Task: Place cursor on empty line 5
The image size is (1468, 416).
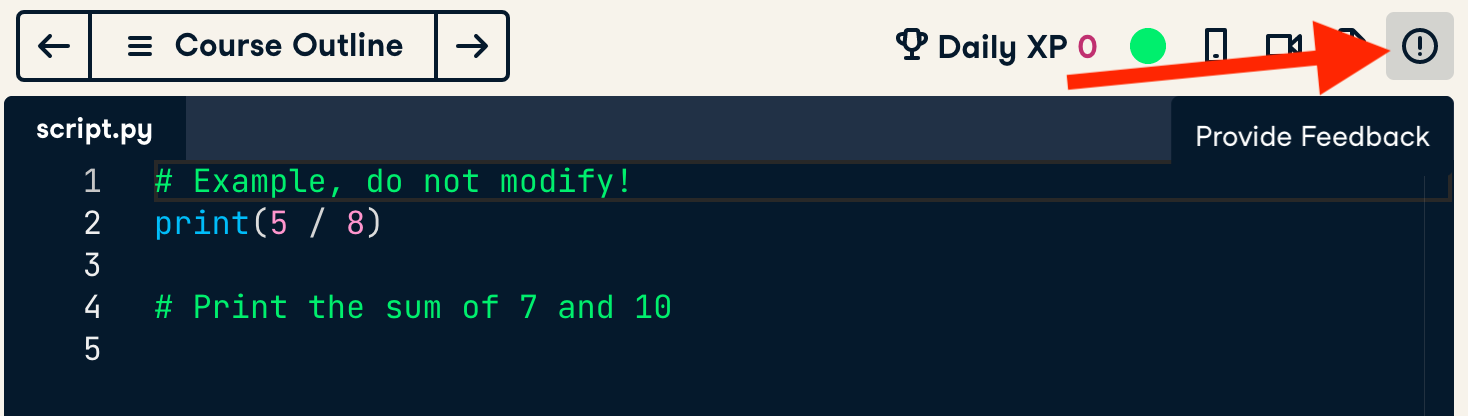Action: [x=400, y=350]
